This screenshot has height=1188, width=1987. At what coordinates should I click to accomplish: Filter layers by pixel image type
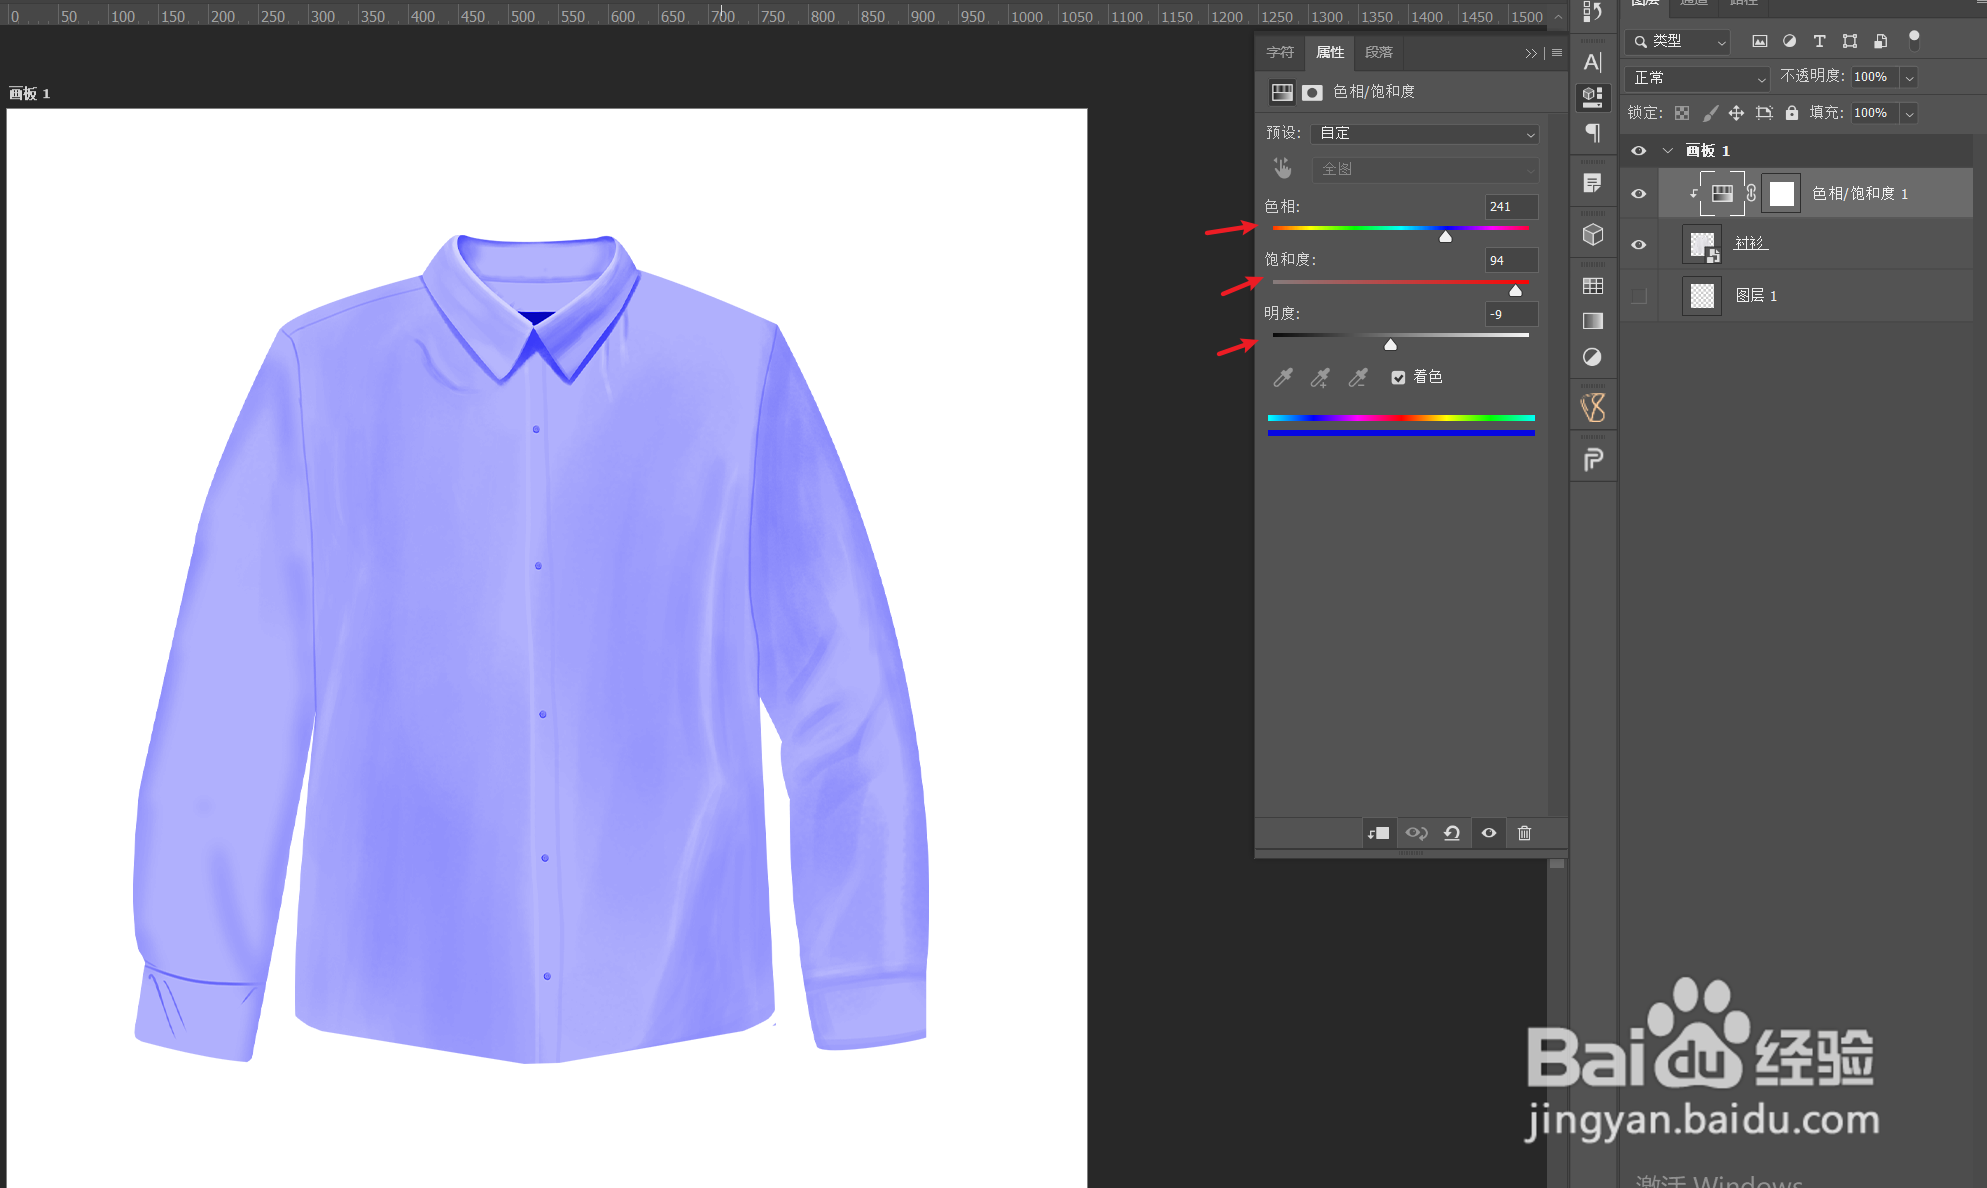pos(1760,41)
